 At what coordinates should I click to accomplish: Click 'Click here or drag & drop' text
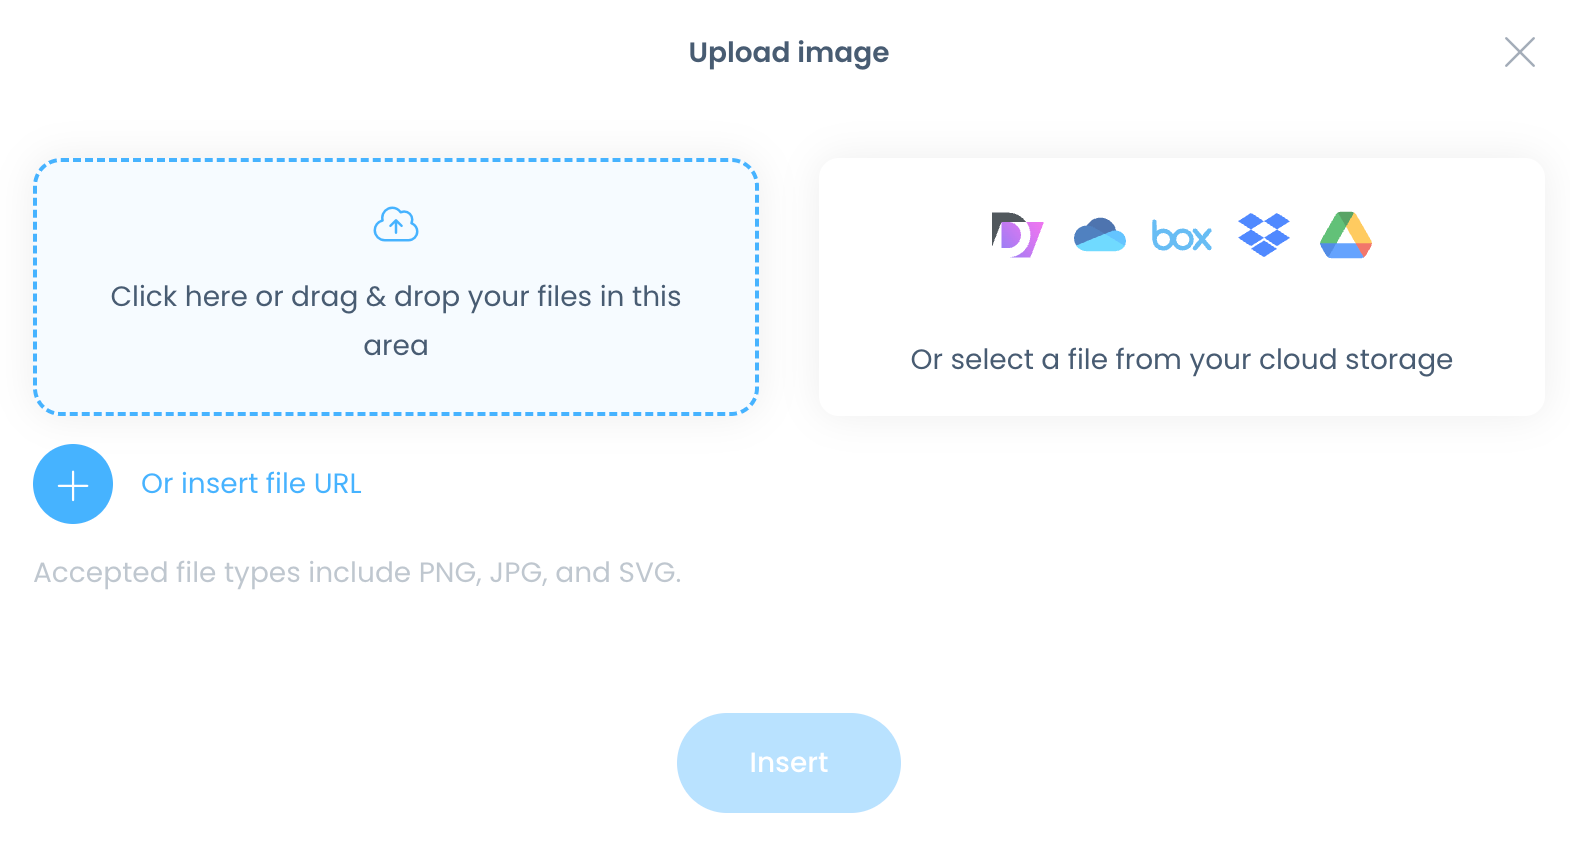[395, 297]
